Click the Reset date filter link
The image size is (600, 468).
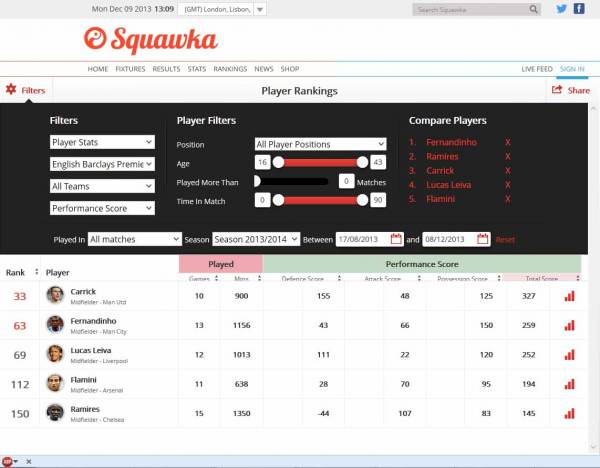tap(505, 240)
